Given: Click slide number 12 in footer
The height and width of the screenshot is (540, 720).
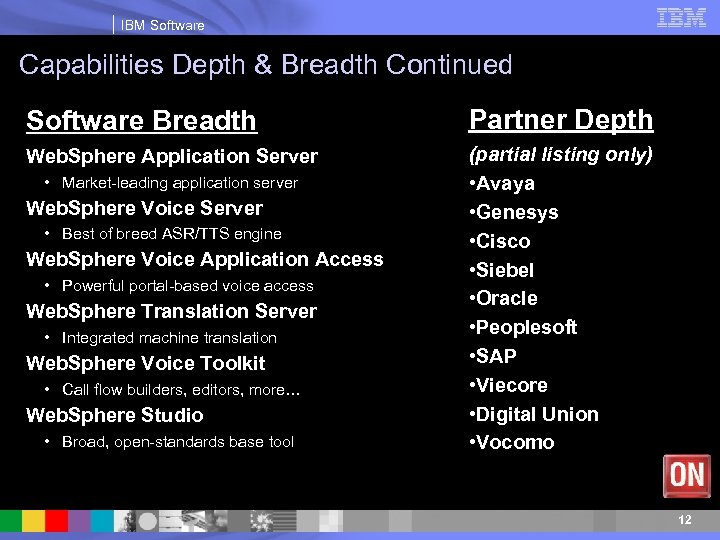Looking at the screenshot, I should coord(685,520).
